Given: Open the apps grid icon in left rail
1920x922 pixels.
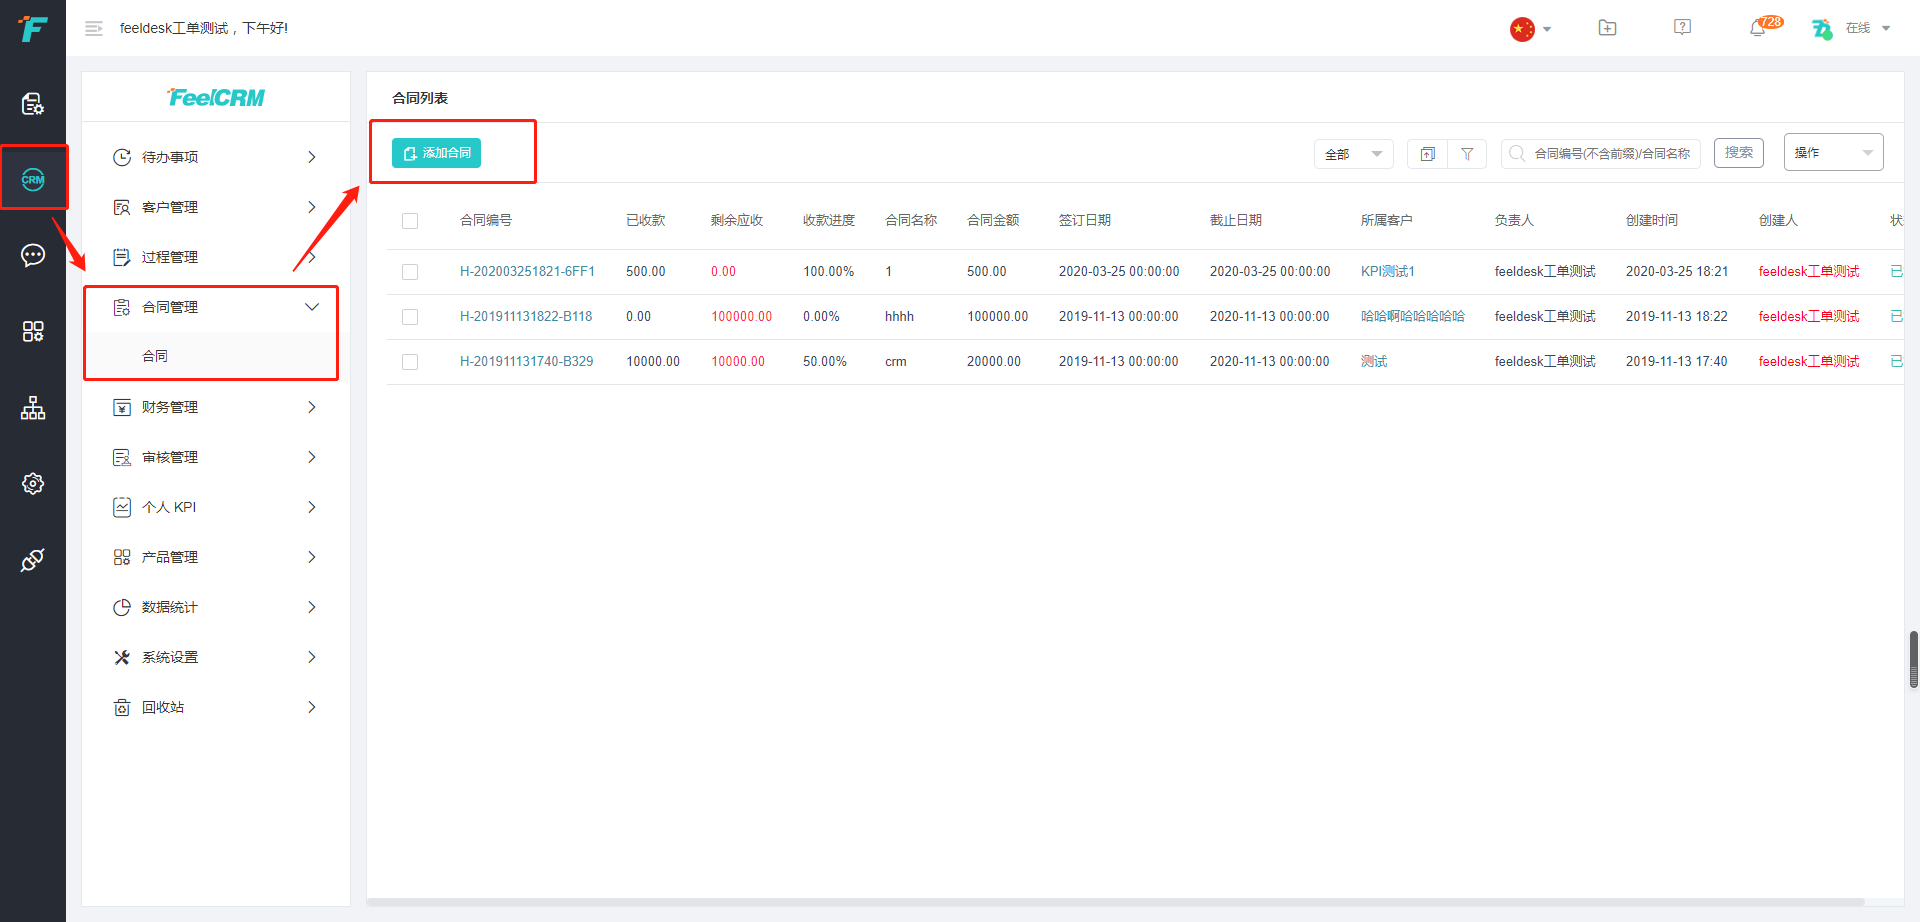Looking at the screenshot, I should click(33, 331).
